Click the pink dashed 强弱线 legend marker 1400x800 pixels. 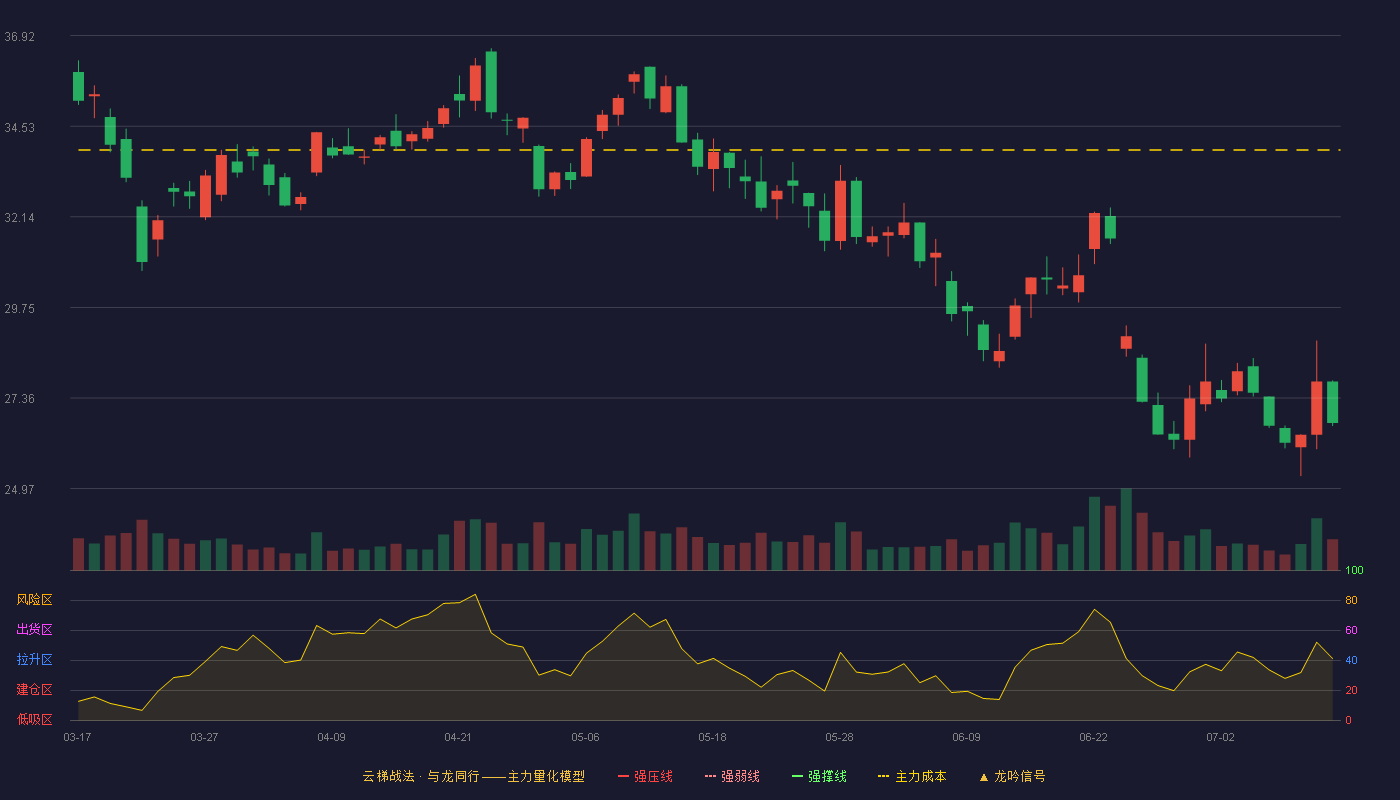pyautogui.click(x=710, y=776)
